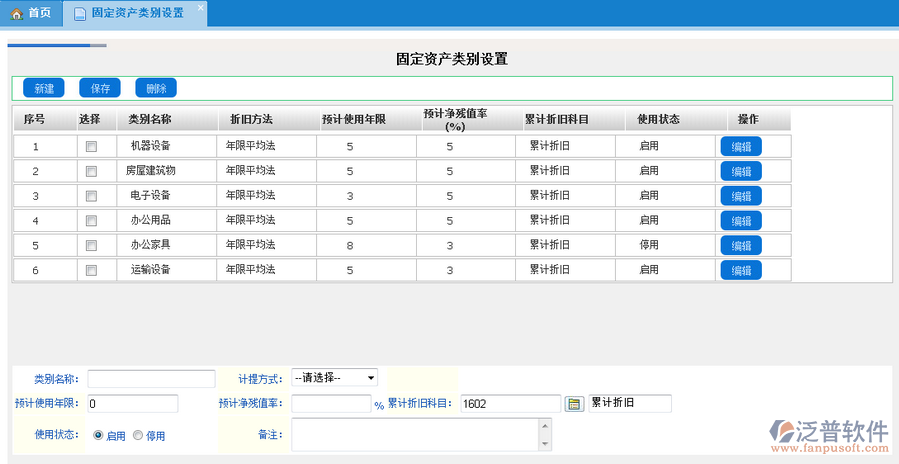Check the box for 运输设备 row
Screen dimensions: 899x464
point(92,270)
